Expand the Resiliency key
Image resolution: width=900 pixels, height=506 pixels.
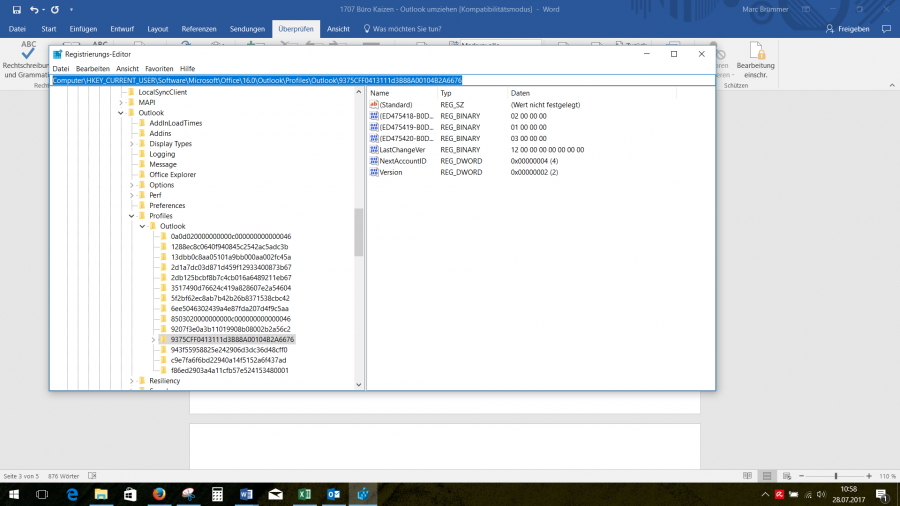click(x=132, y=381)
